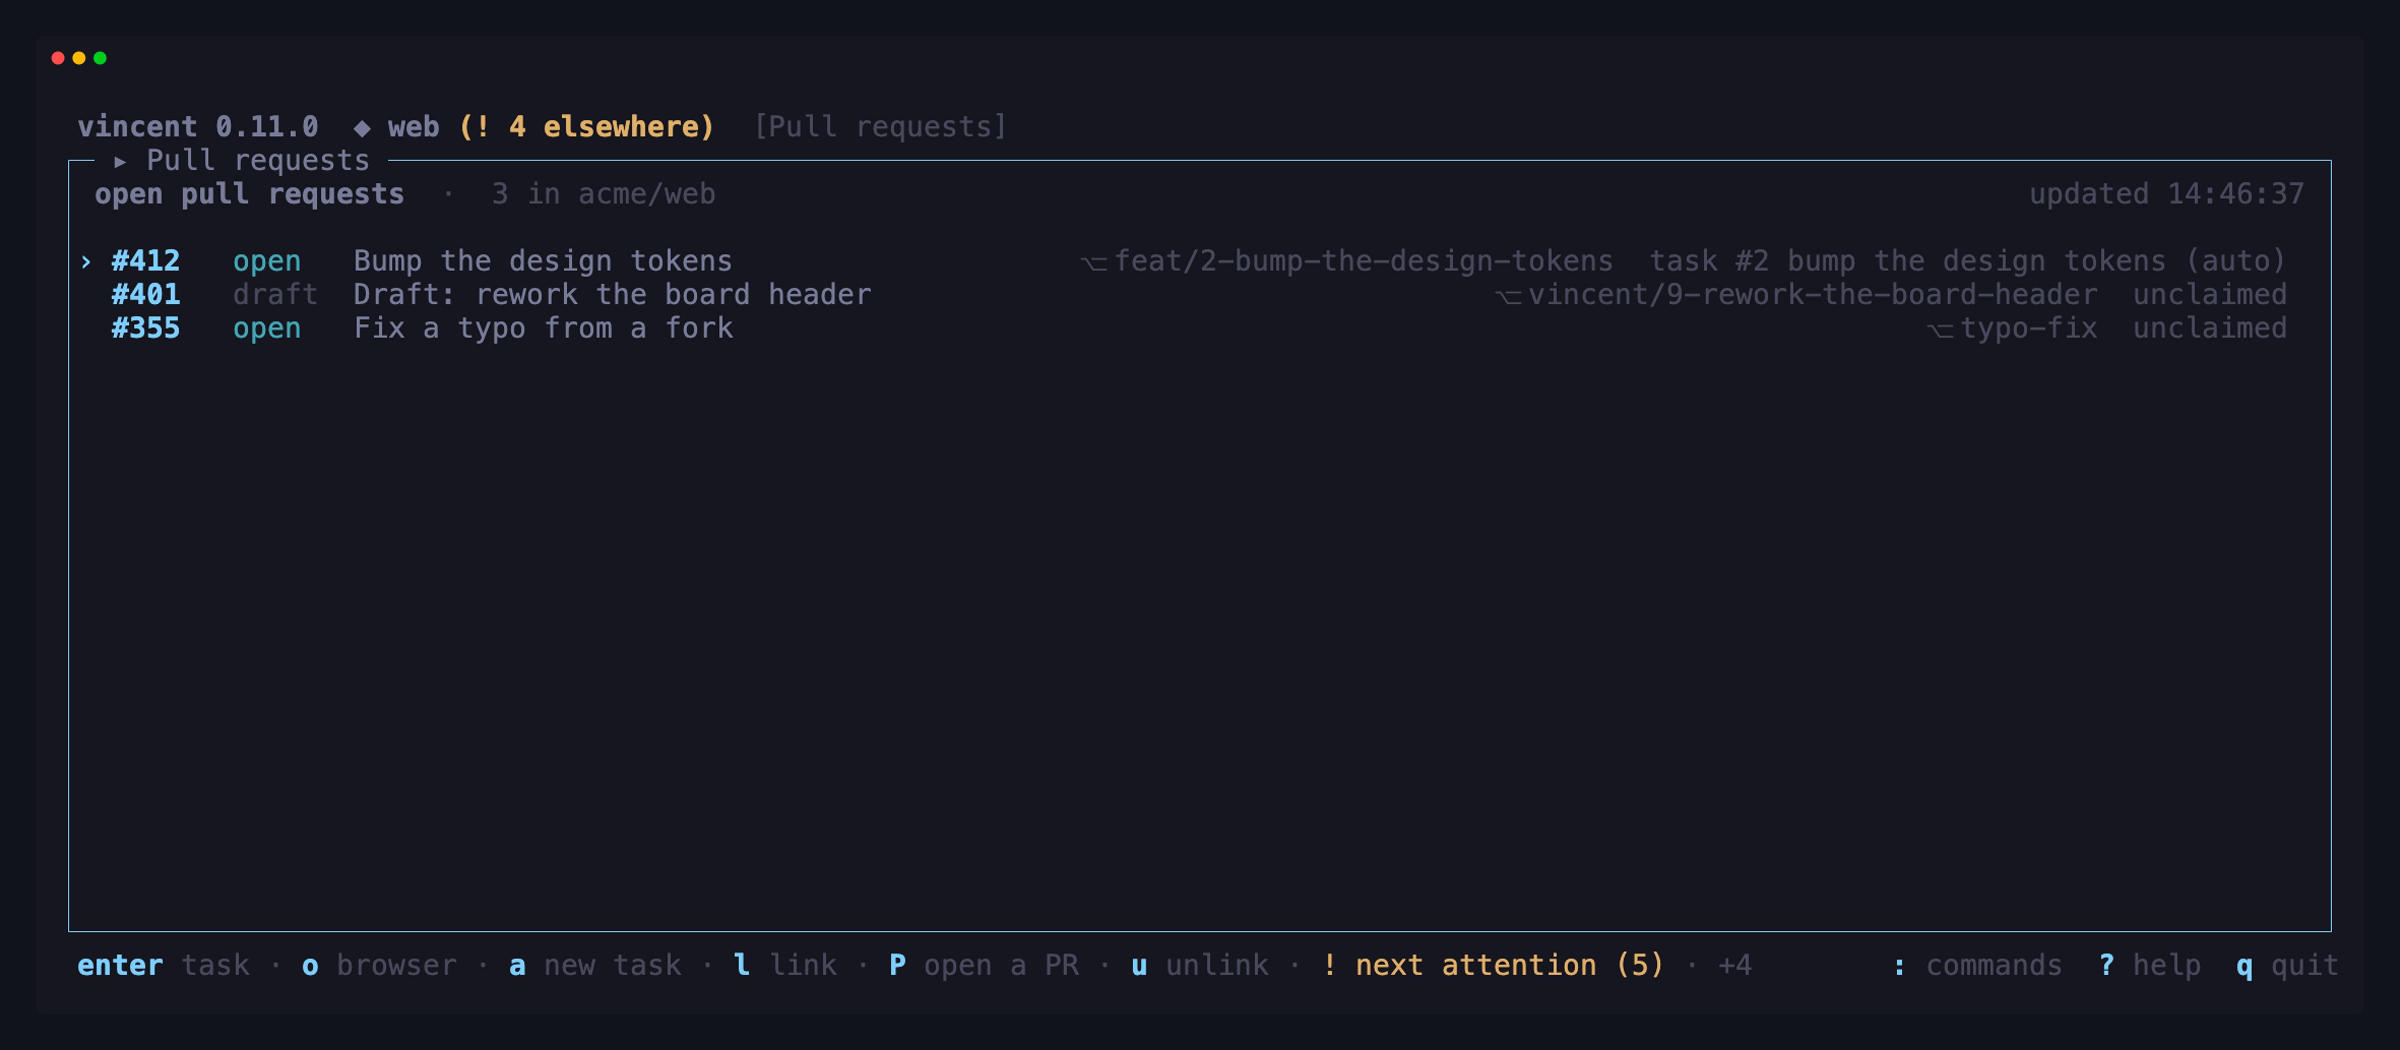Click the 'P open a PR' footer shortcut

click(984, 966)
